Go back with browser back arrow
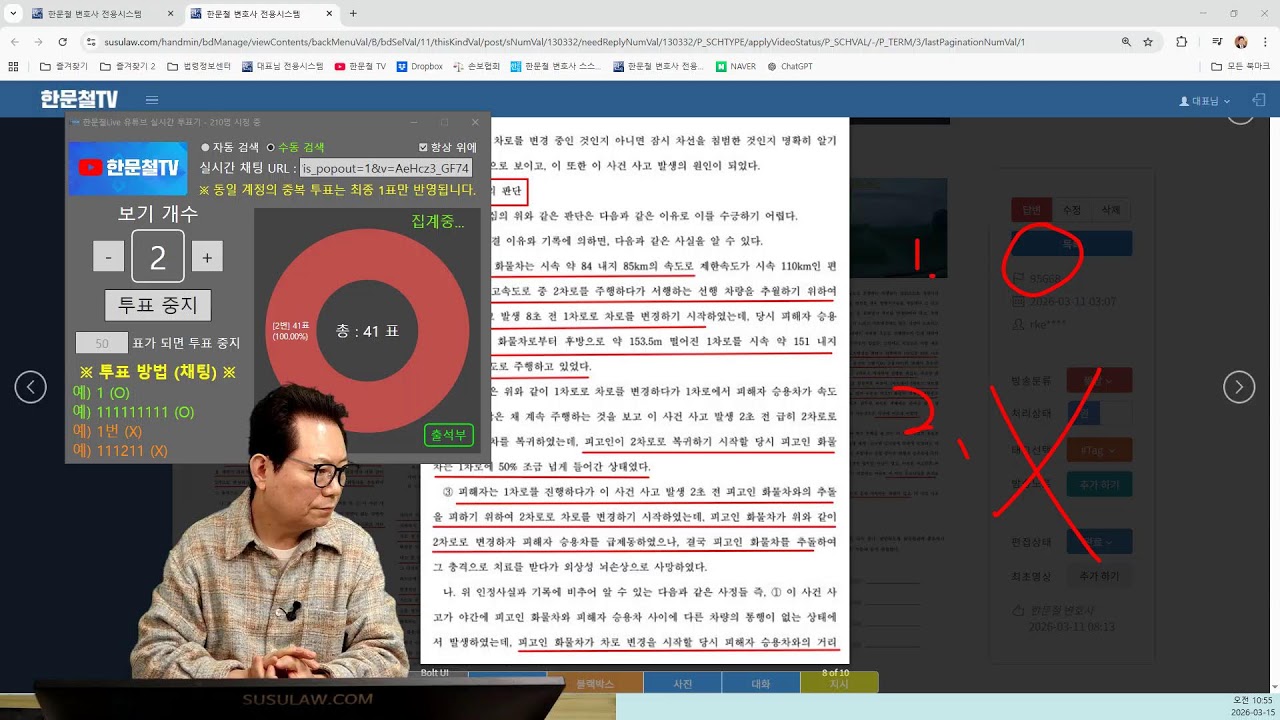Viewport: 1280px width, 720px height. click(14, 42)
